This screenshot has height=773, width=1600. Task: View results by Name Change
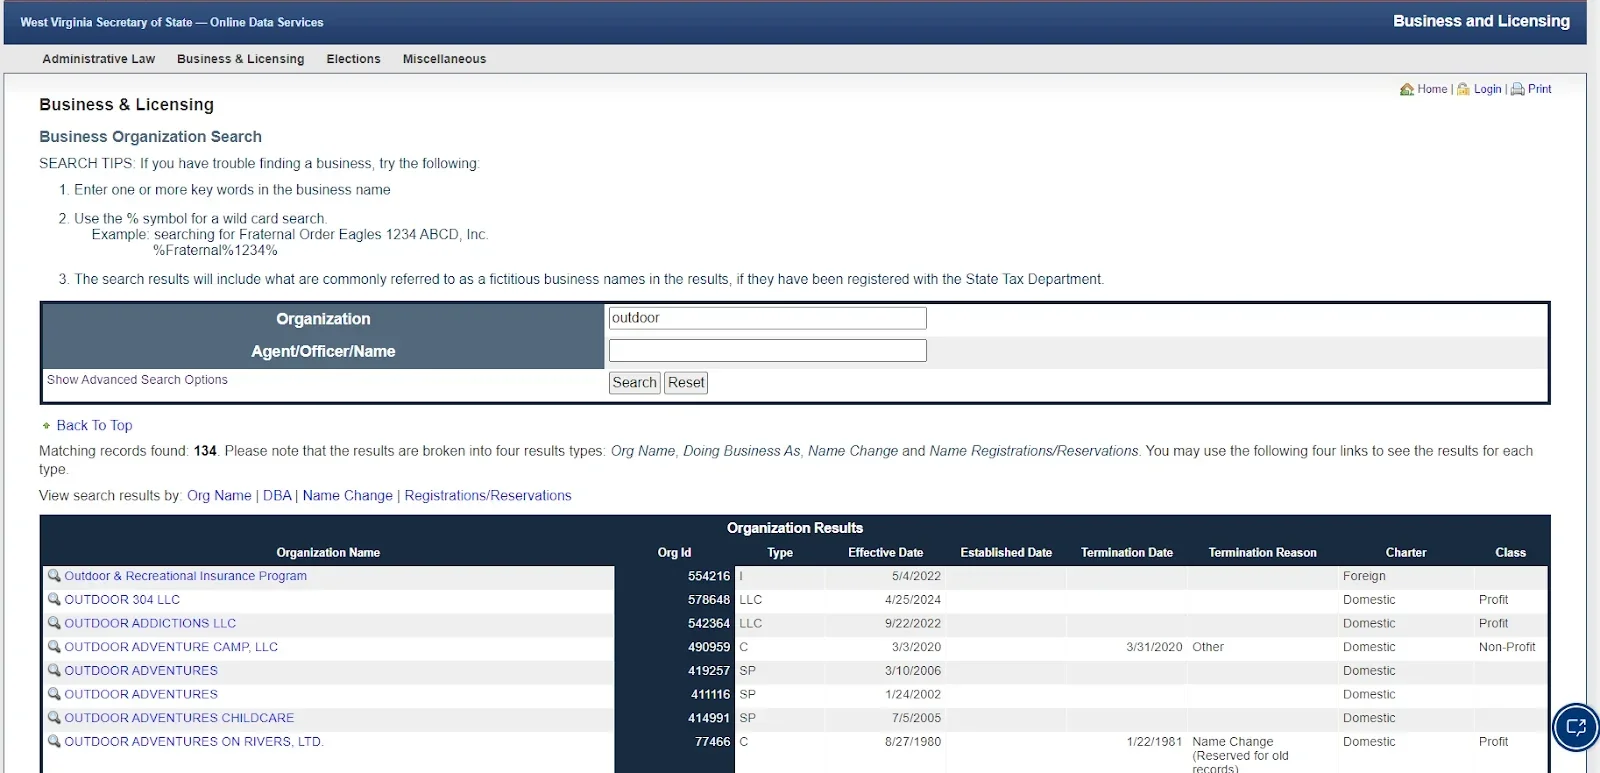tap(348, 496)
